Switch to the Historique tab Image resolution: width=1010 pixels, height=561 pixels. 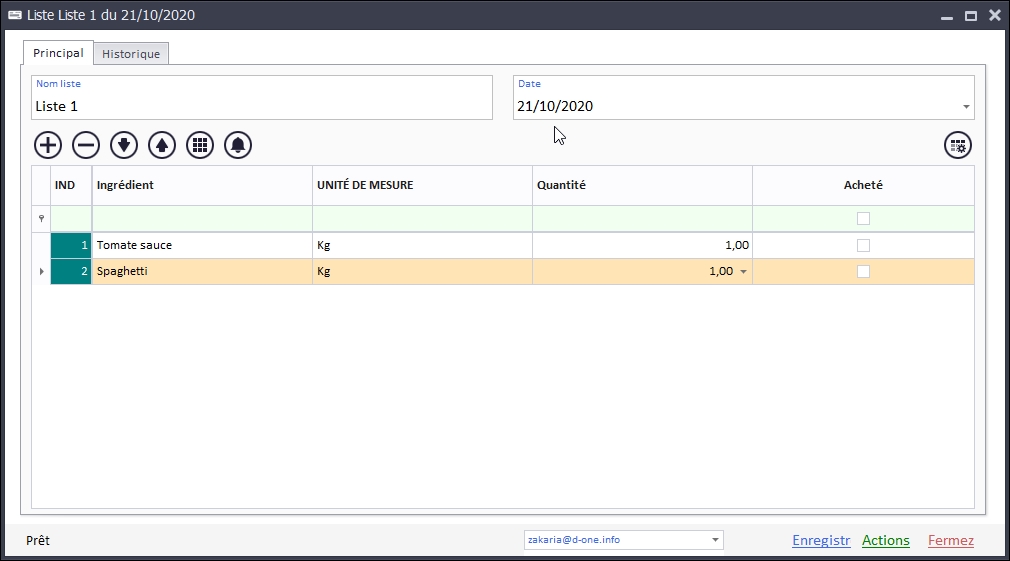tap(131, 54)
